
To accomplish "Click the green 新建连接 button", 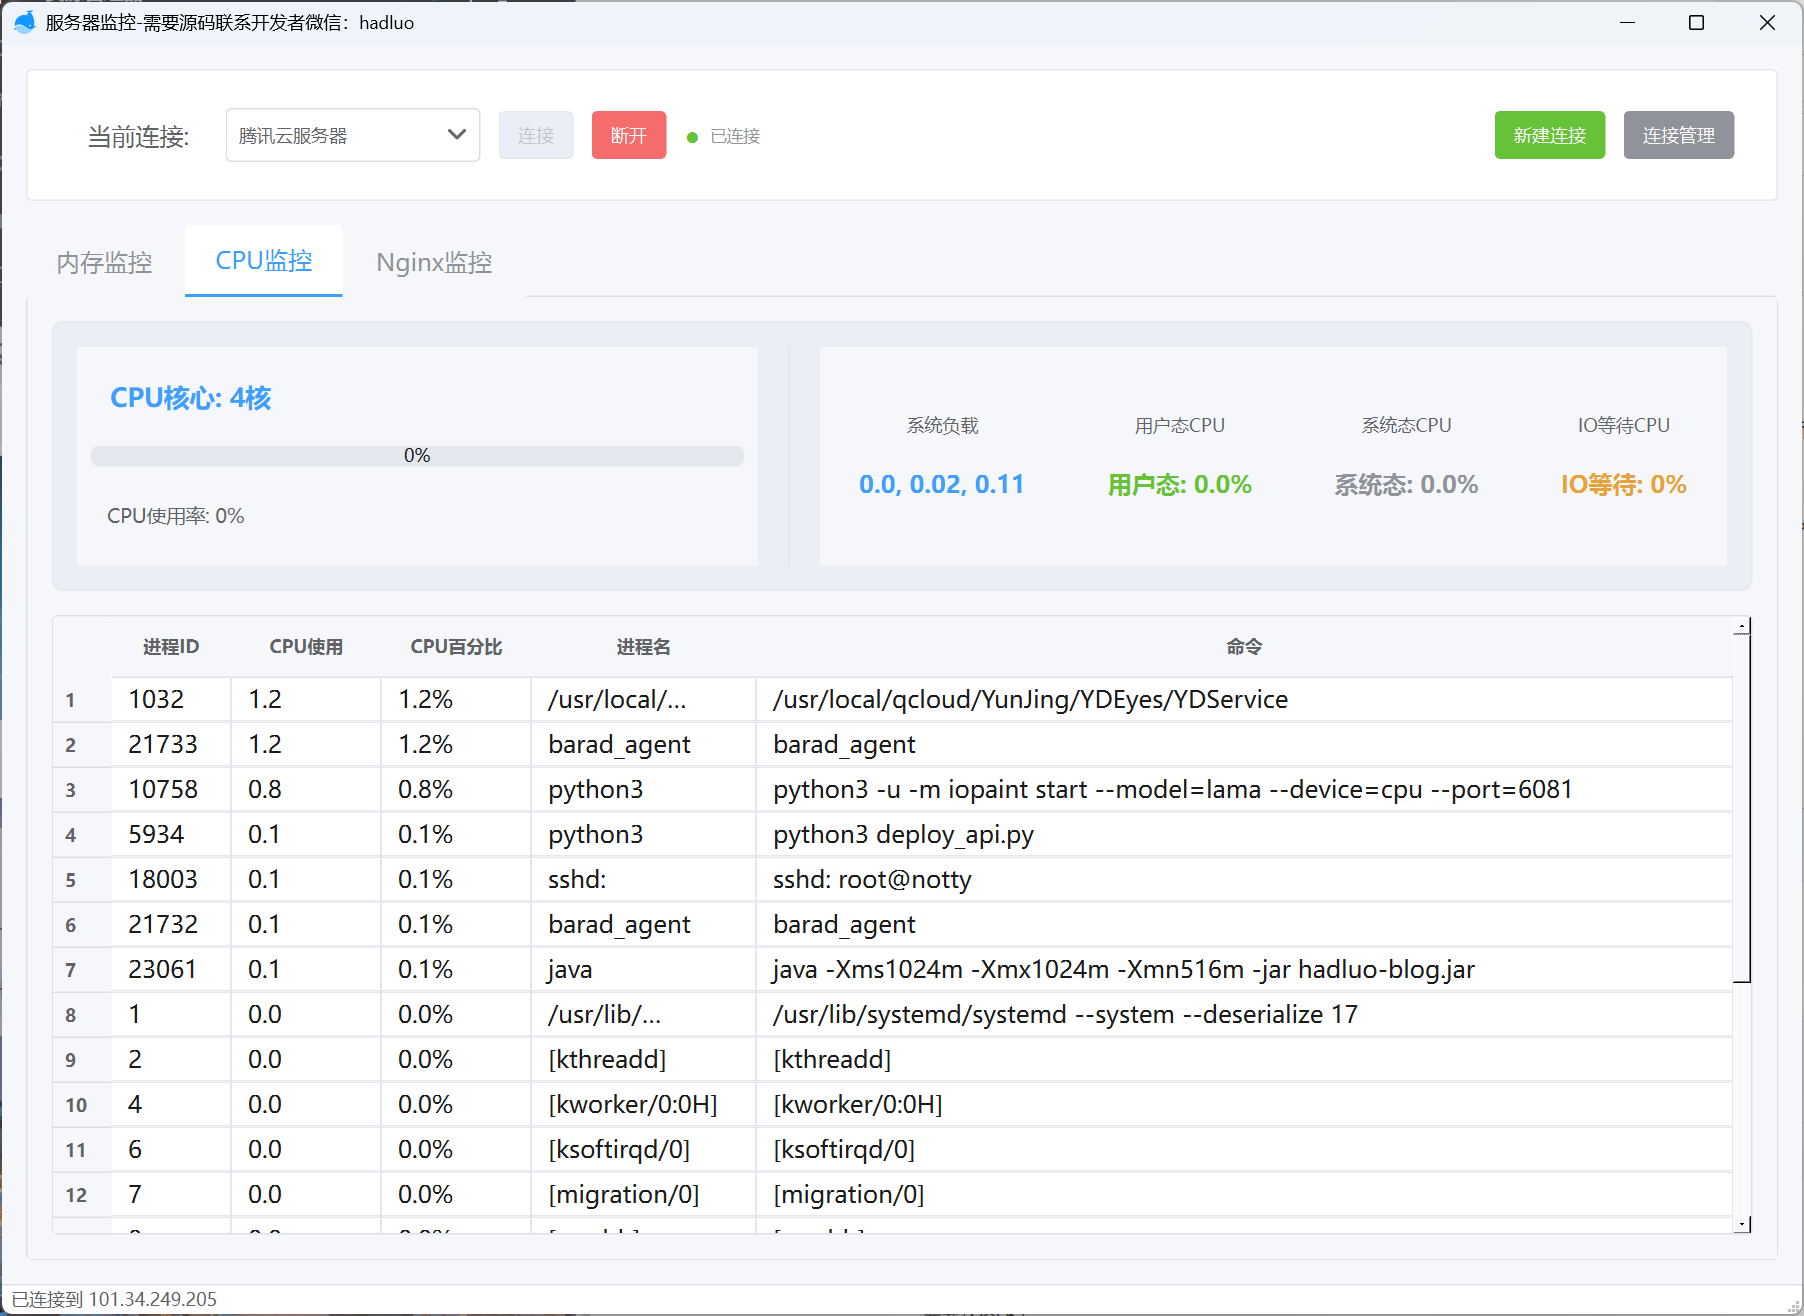I will click(x=1550, y=135).
